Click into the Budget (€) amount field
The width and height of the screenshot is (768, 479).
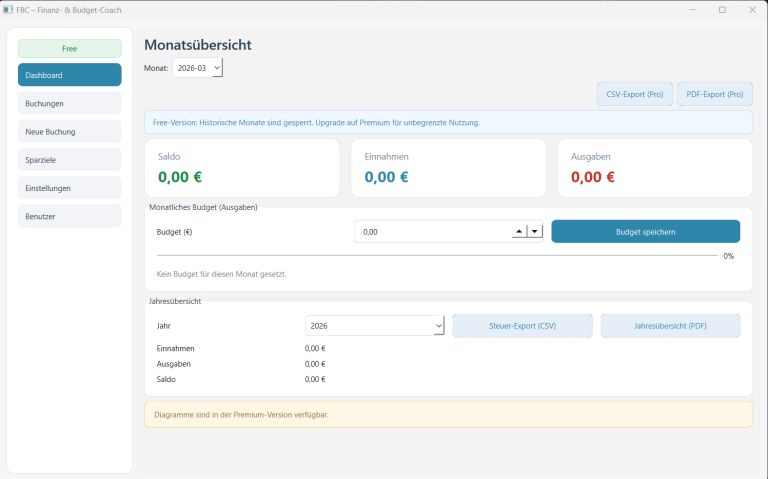[x=430, y=232]
